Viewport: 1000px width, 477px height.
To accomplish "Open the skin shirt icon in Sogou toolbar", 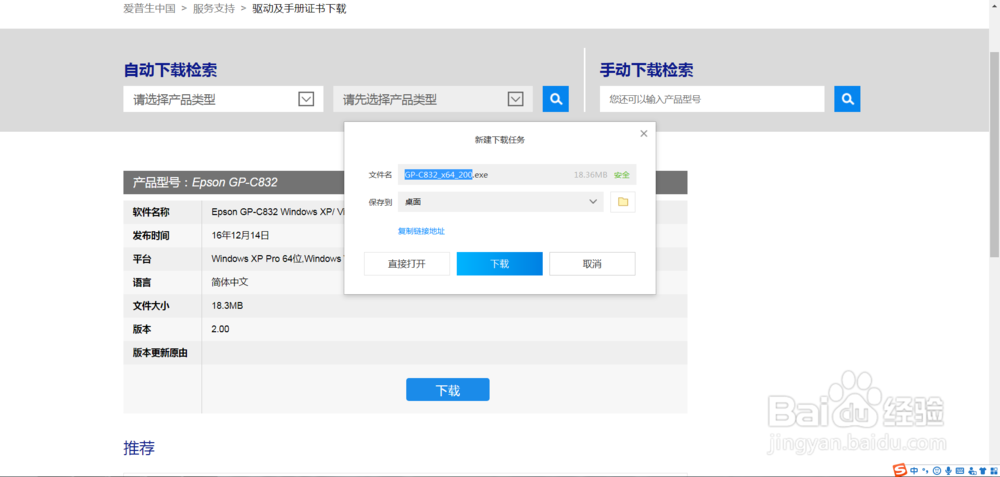I will pyautogui.click(x=983, y=471).
